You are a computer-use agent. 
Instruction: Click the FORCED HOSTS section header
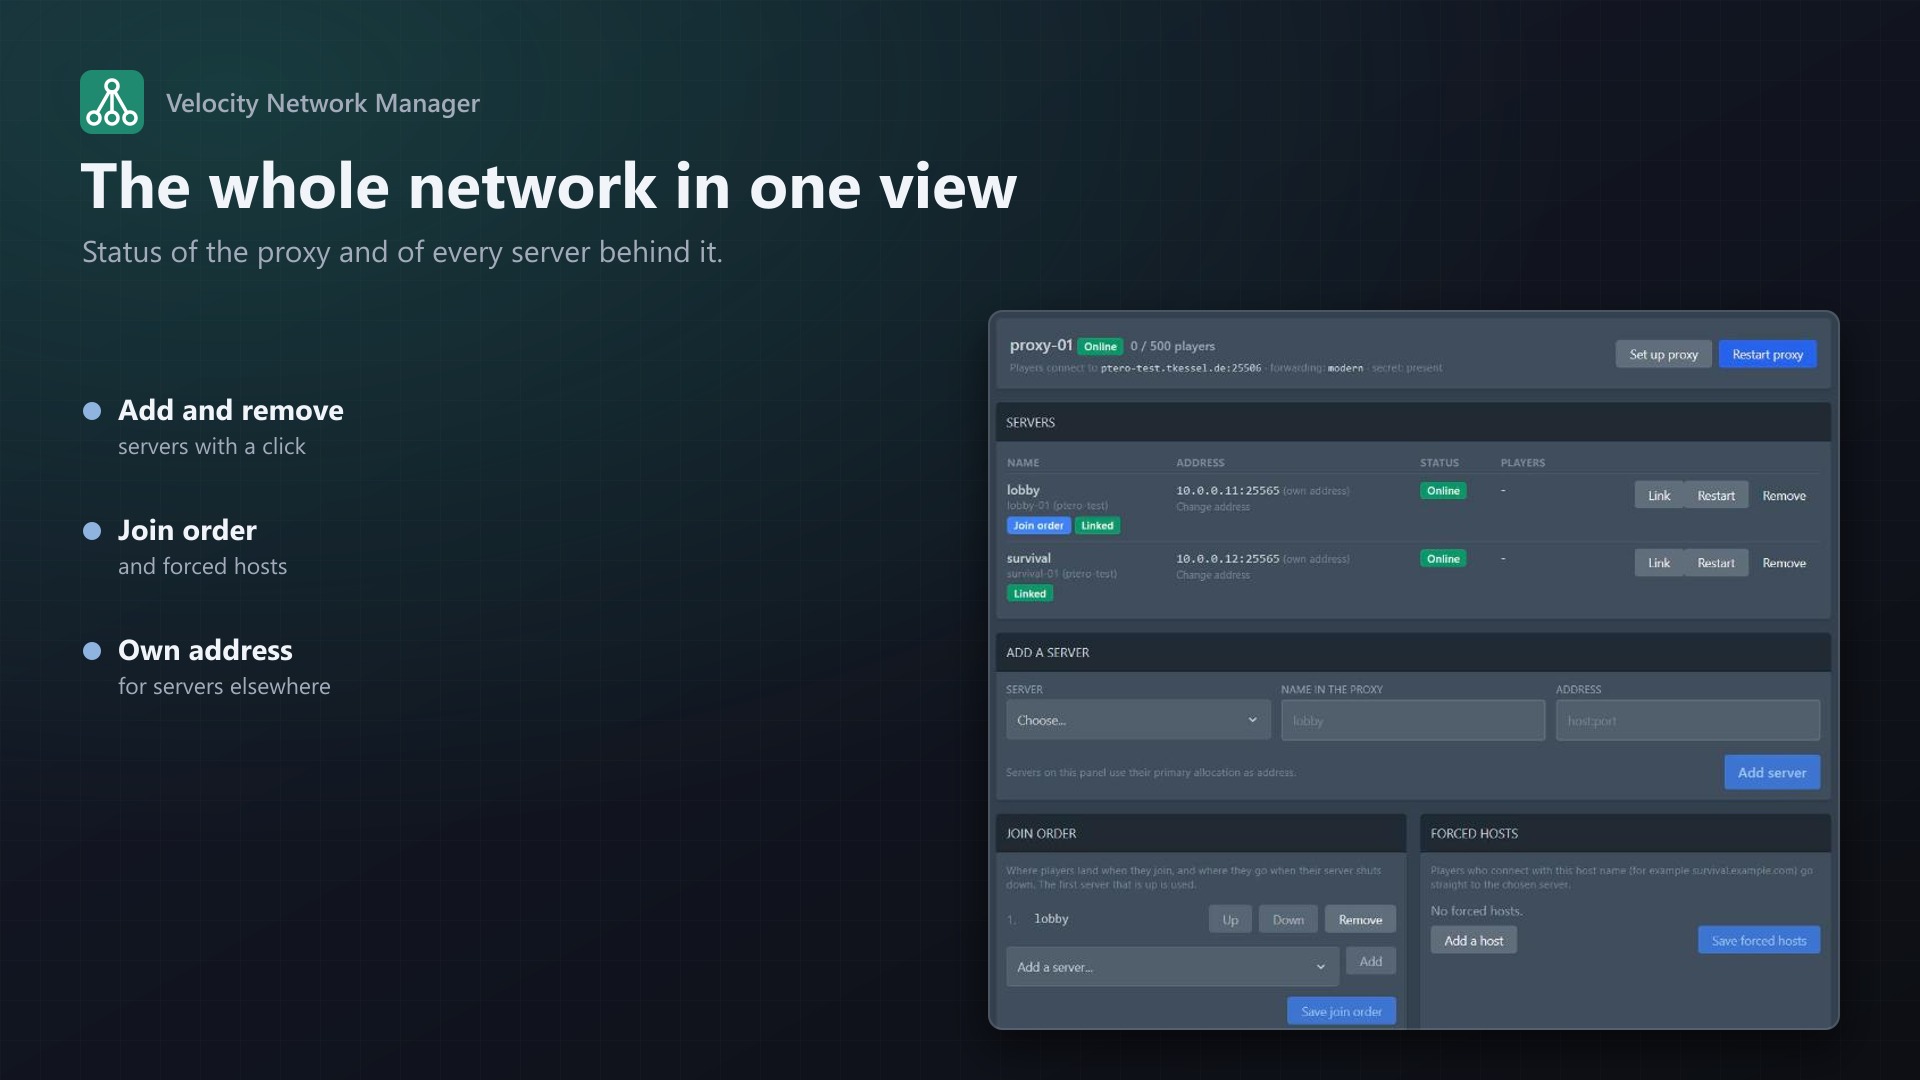(1625, 833)
